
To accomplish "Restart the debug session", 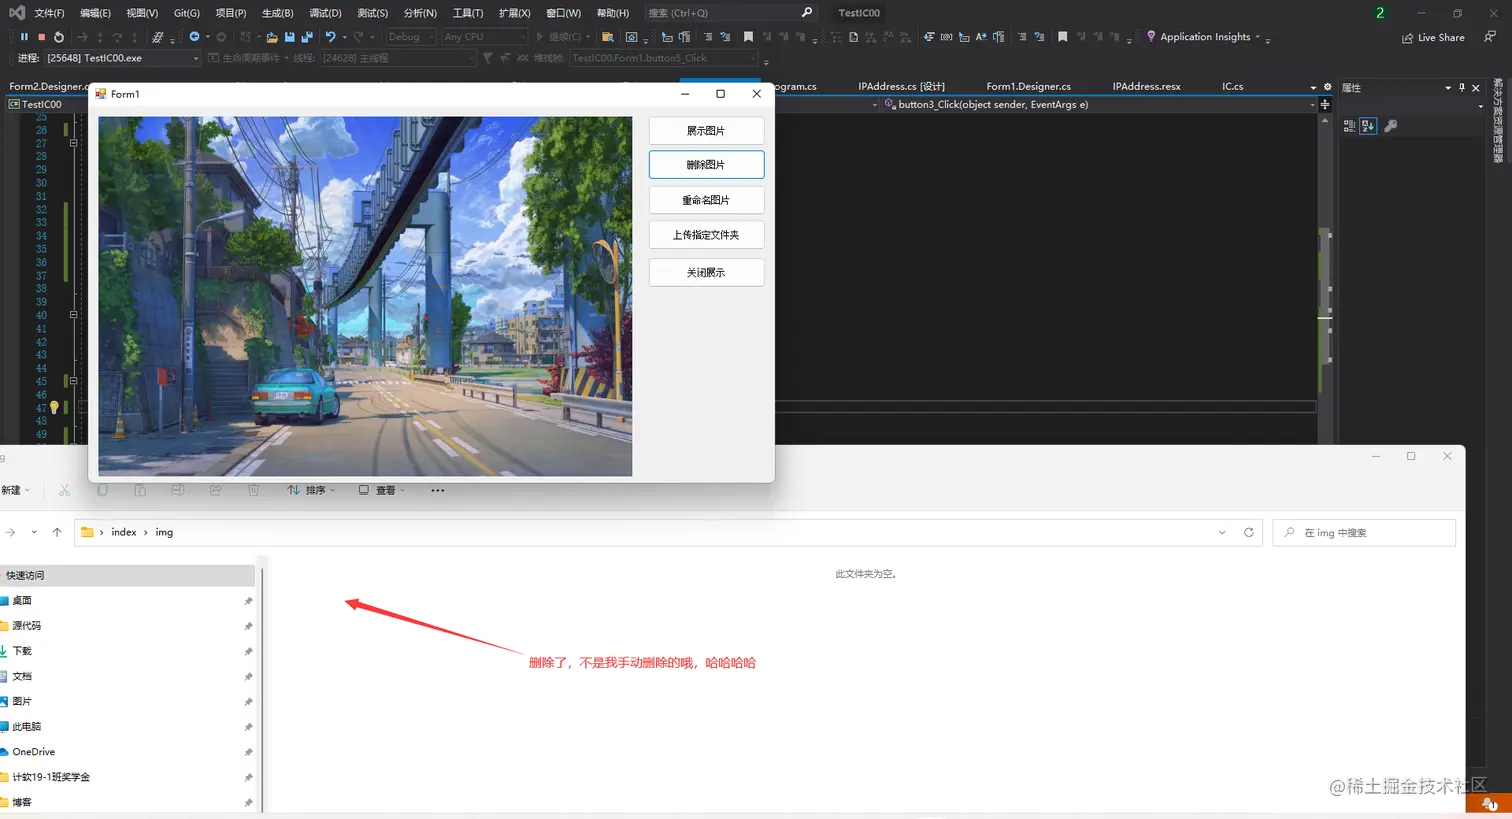I will coord(59,37).
